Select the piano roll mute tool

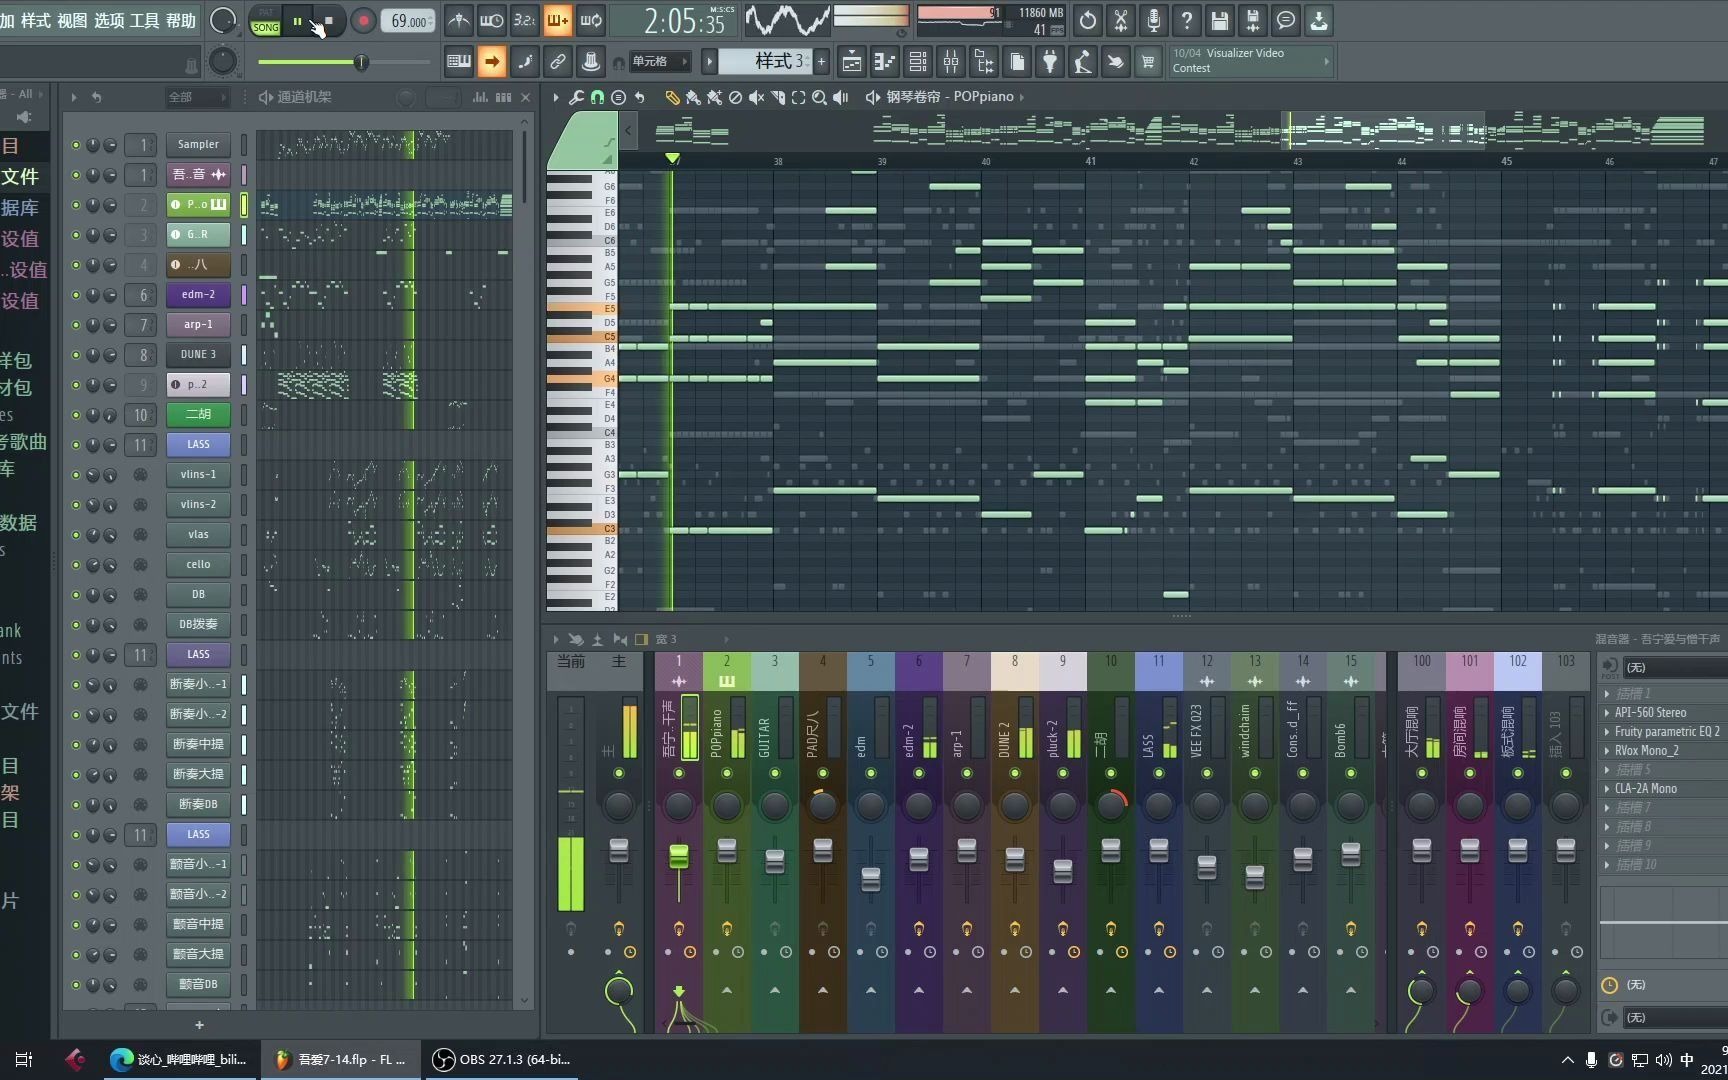pyautogui.click(x=757, y=97)
